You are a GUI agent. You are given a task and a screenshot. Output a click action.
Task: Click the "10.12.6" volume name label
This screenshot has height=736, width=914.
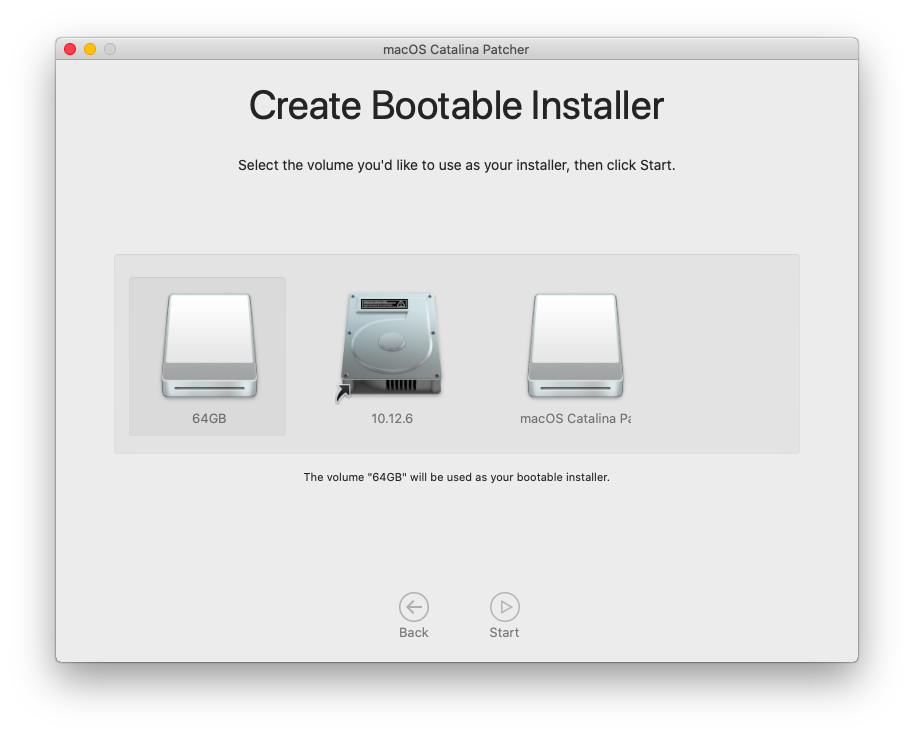click(392, 419)
